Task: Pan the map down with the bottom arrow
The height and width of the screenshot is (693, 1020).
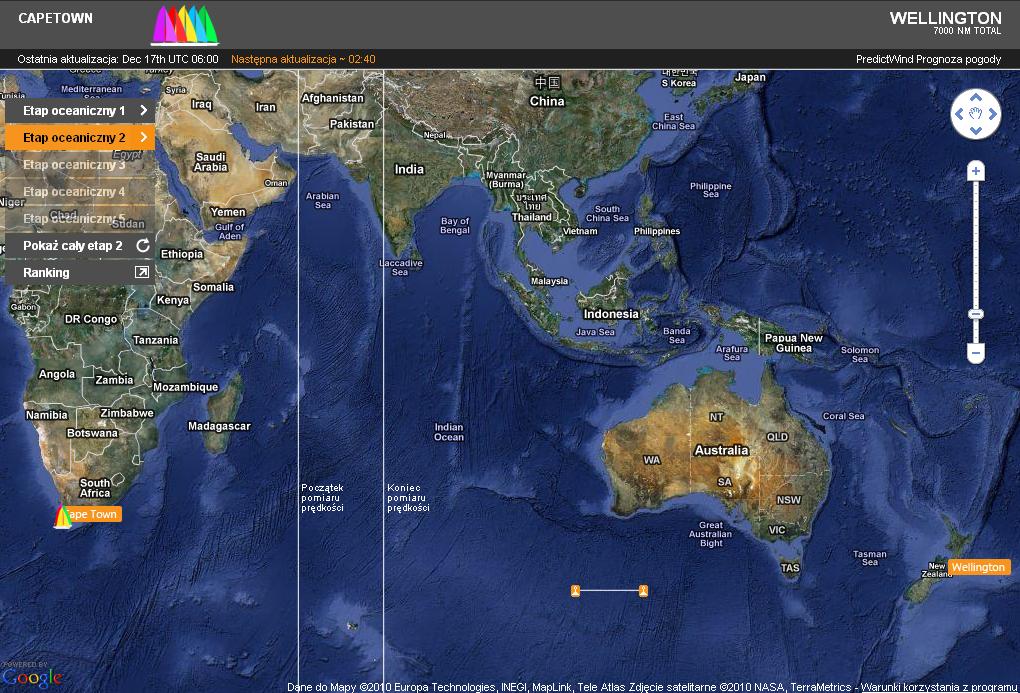Action: 975,130
